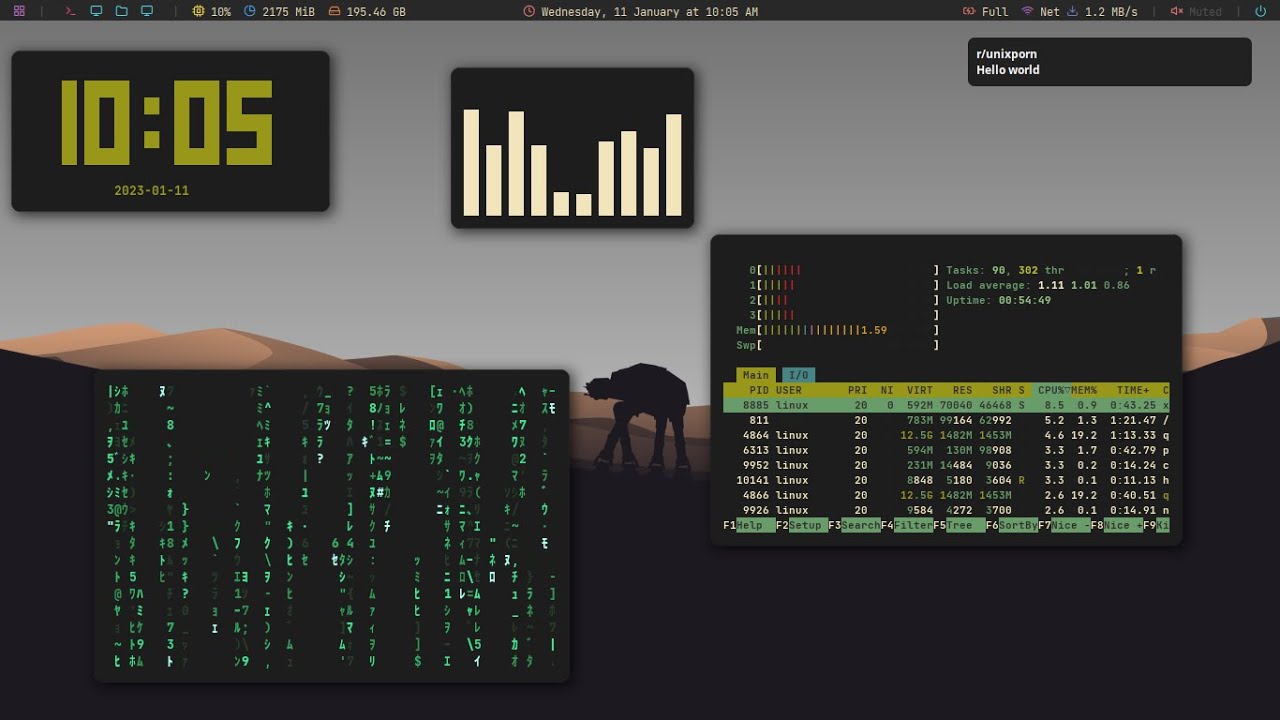This screenshot has width=1280, height=720.
Task: Sort by the TIME+ column header
Action: click(1133, 390)
